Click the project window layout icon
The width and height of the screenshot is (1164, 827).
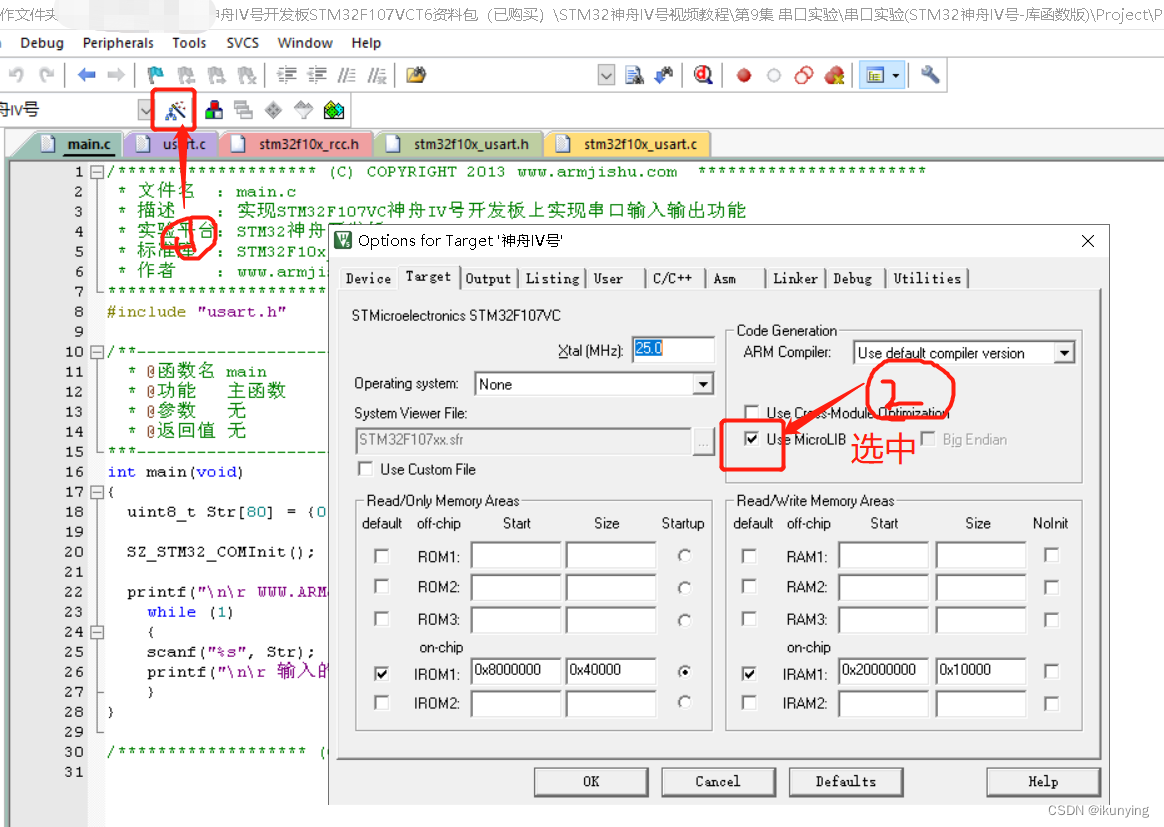coord(875,76)
